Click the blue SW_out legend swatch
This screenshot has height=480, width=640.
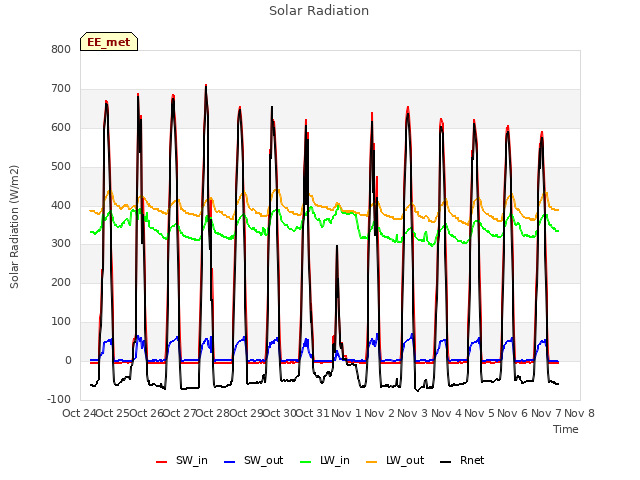[230, 462]
